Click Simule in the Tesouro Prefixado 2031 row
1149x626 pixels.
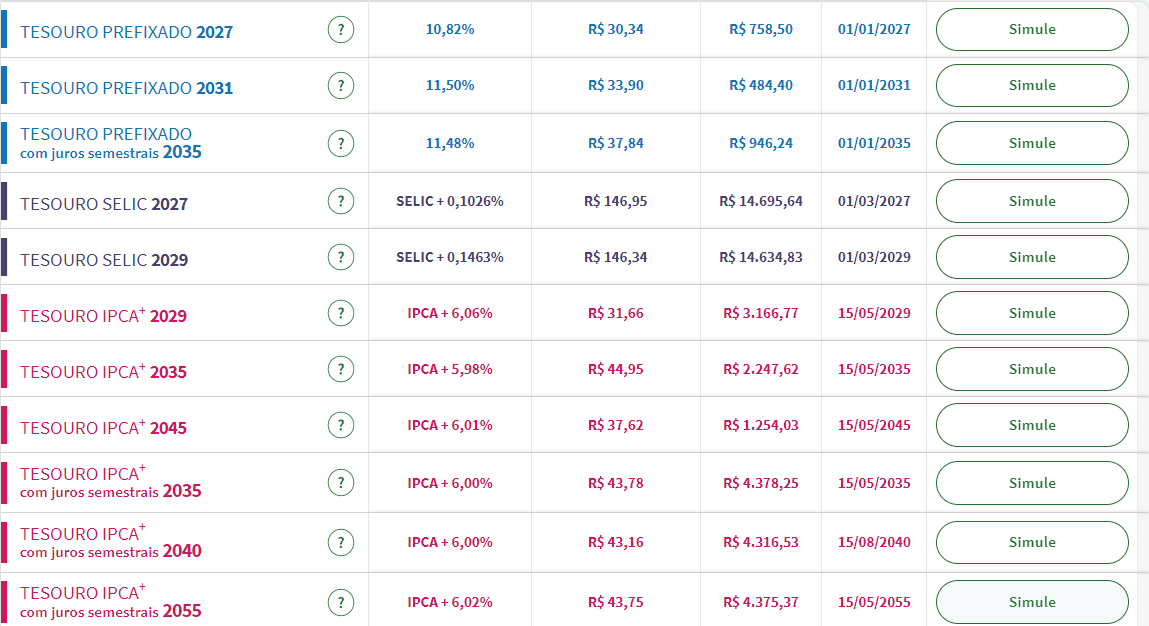click(x=1032, y=85)
